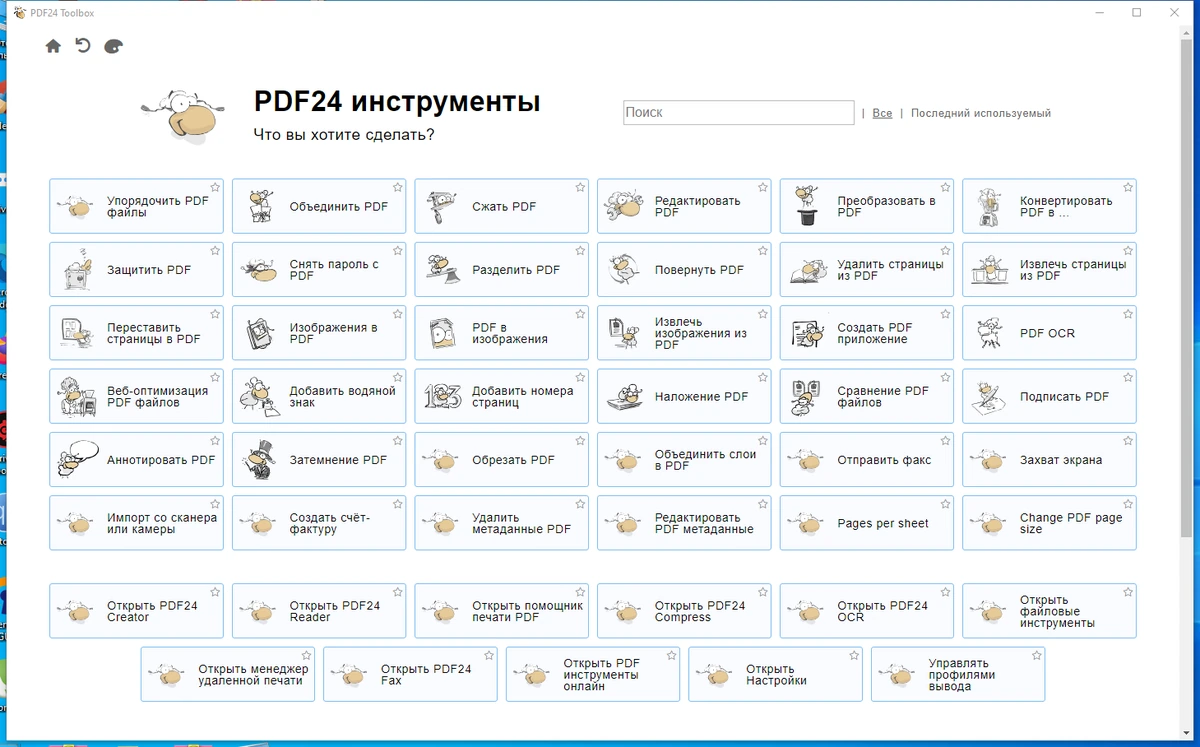Screen dimensions: 1200x747
Task: Click the Создать PDF приложение icon
Action: pos(806,333)
